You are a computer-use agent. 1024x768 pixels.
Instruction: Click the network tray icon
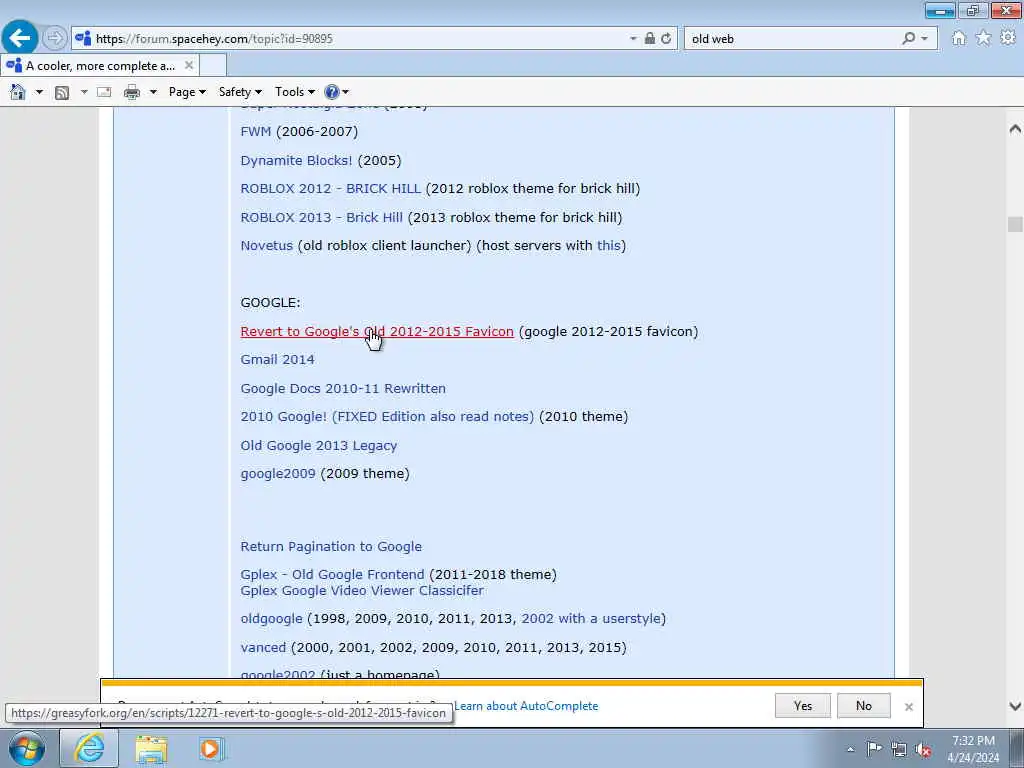point(899,749)
